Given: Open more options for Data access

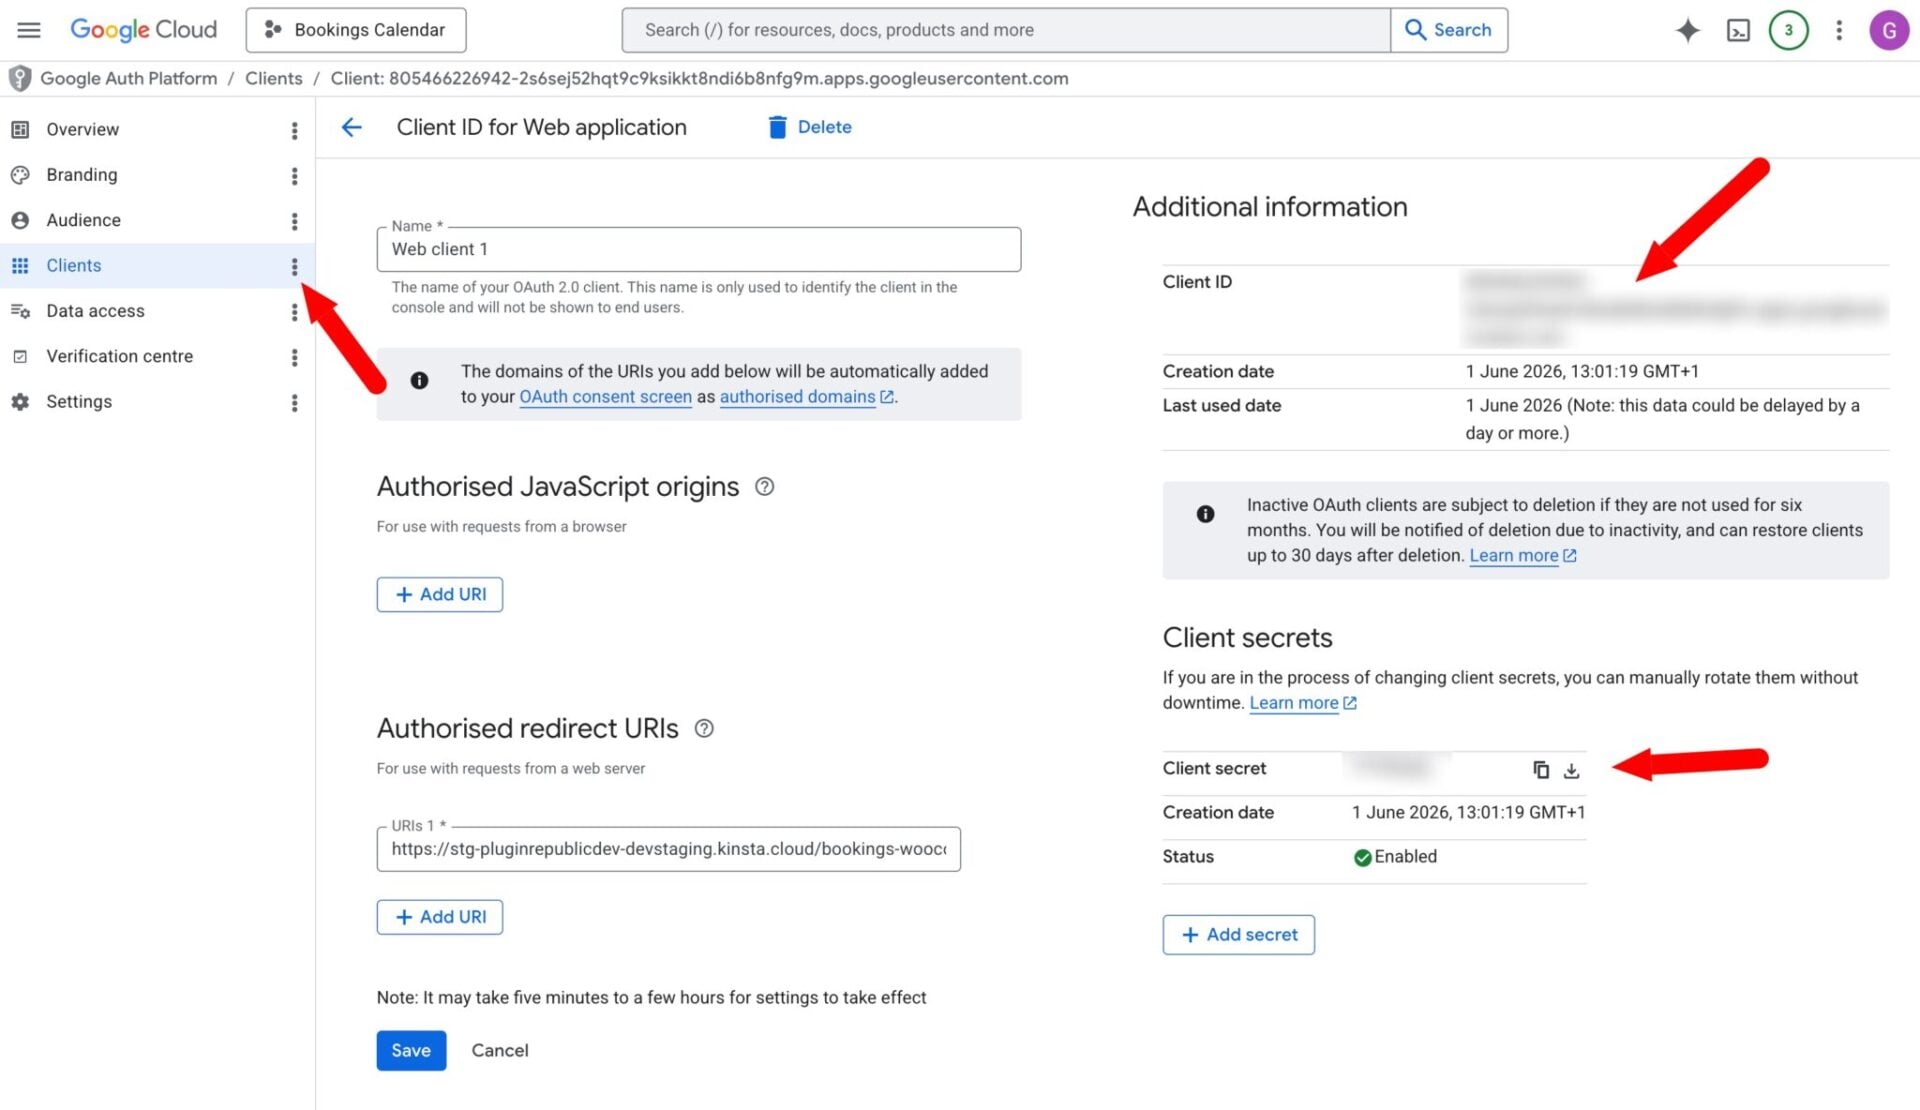Looking at the screenshot, I should point(294,312).
